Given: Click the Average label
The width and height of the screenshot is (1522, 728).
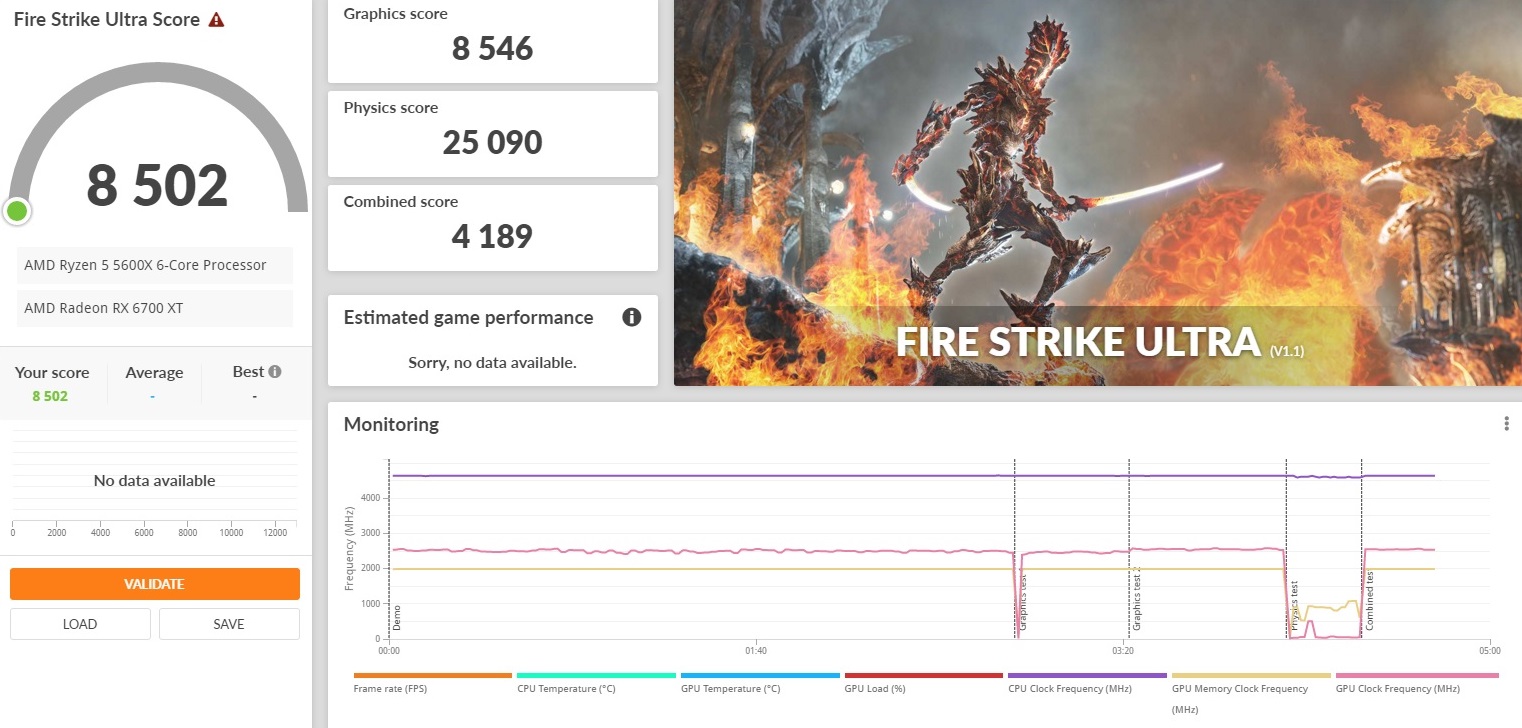Looking at the screenshot, I should 154,372.
